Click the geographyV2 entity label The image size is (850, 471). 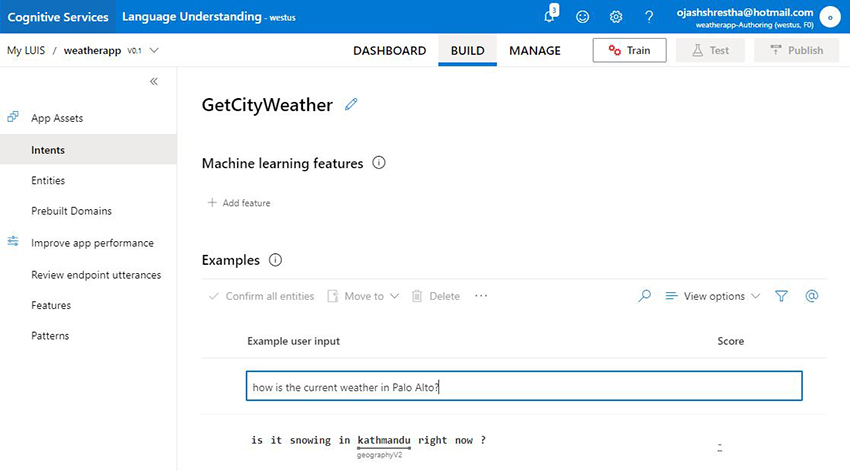pyautogui.click(x=379, y=455)
